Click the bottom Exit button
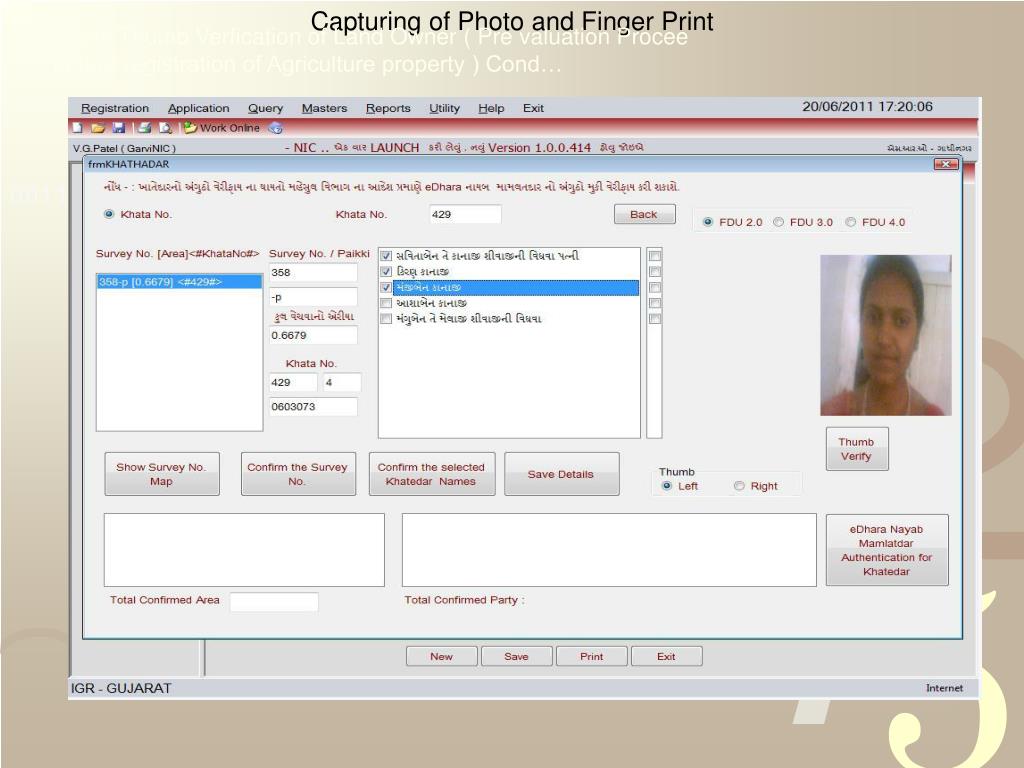The width and height of the screenshot is (1024, 768). [x=666, y=656]
